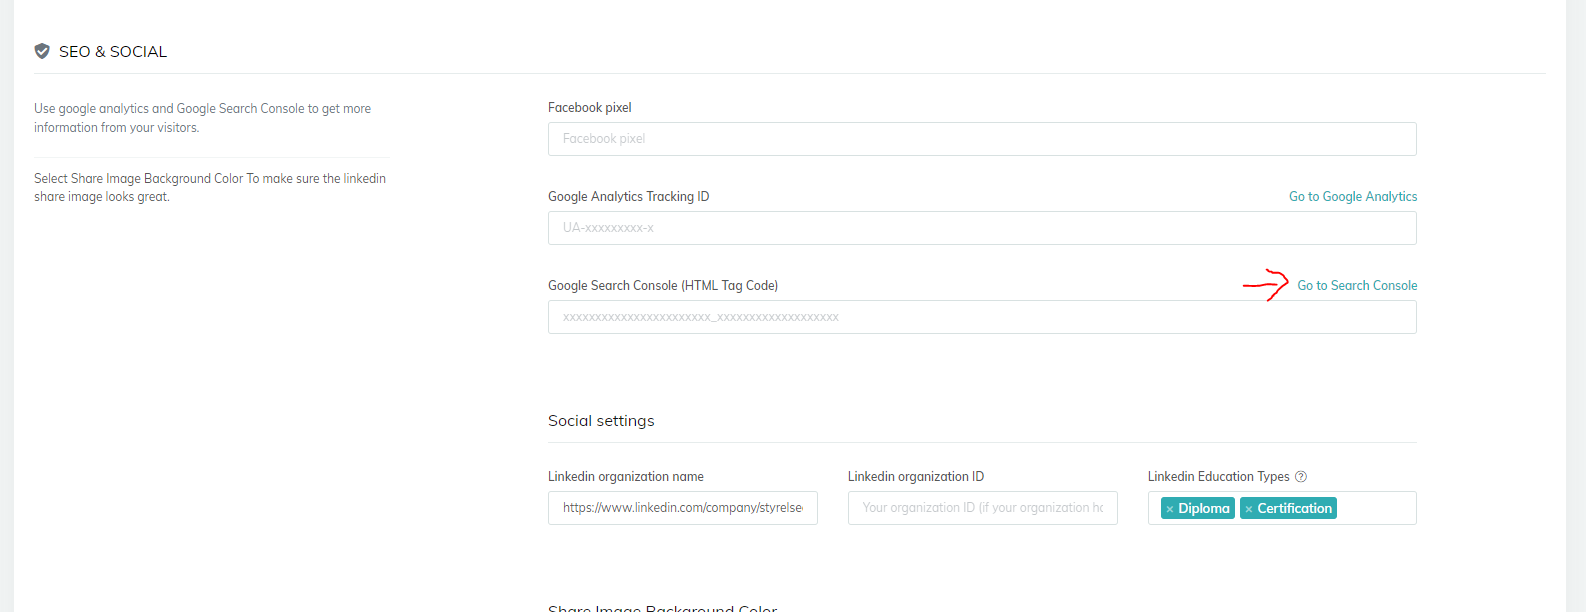Click the Social settings heading
The width and height of the screenshot is (1586, 612).
(x=601, y=421)
